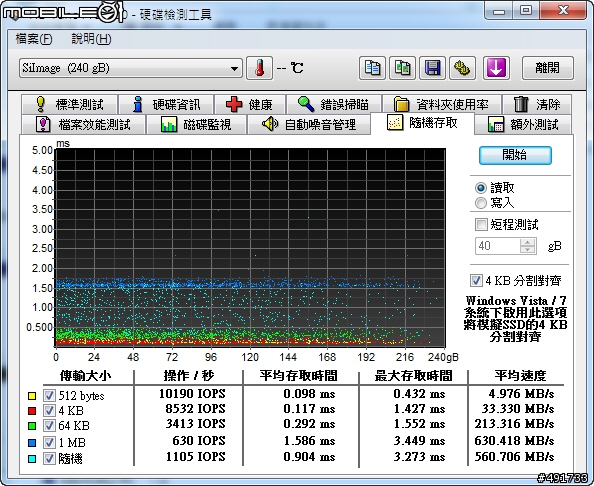
Task: Click the copy screenshot to clipboard icon
Action: (x=402, y=68)
